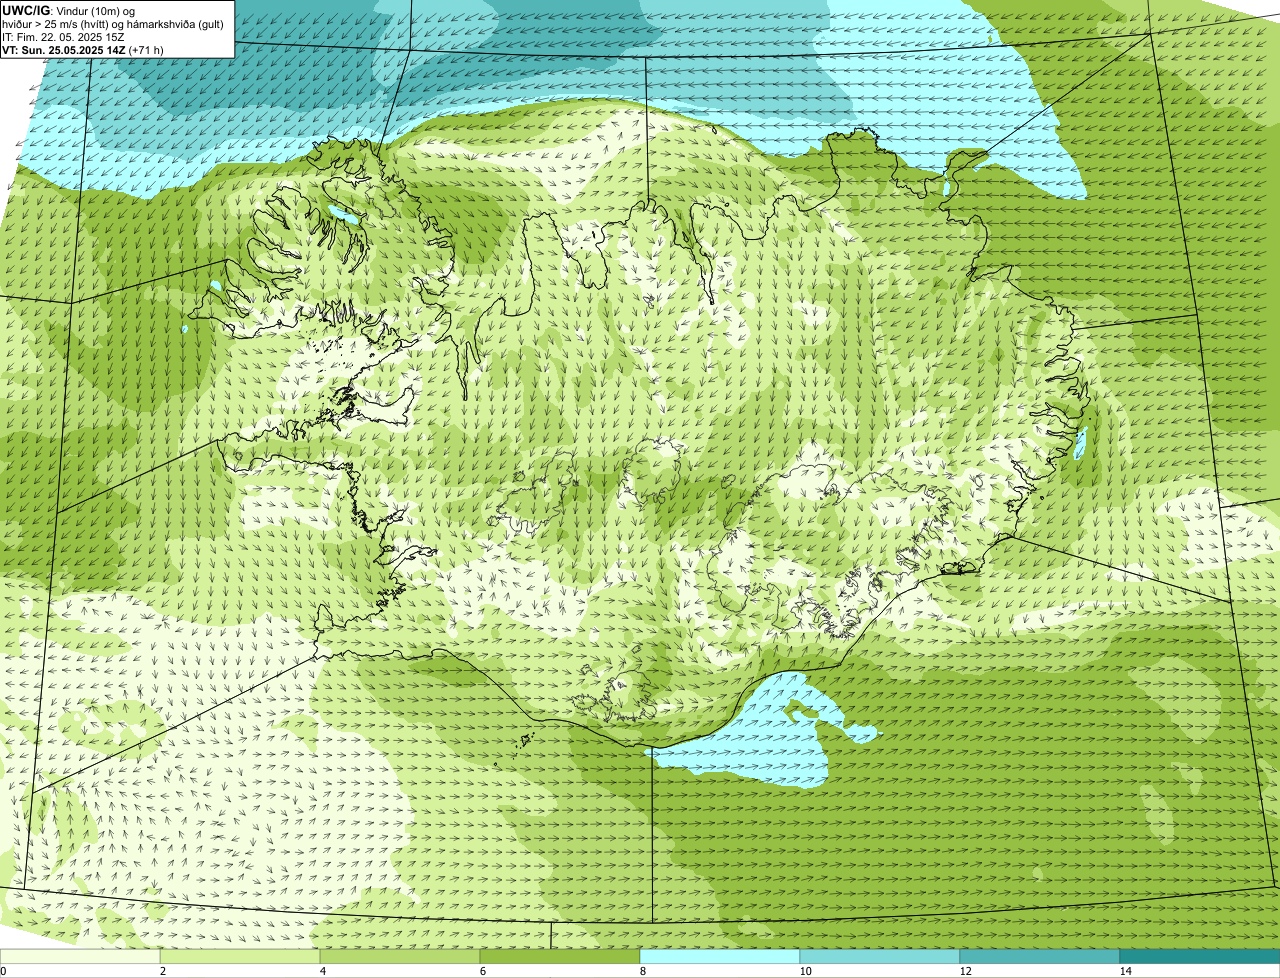Click the darkest teal swatch above 14 m/s

tap(1200, 956)
